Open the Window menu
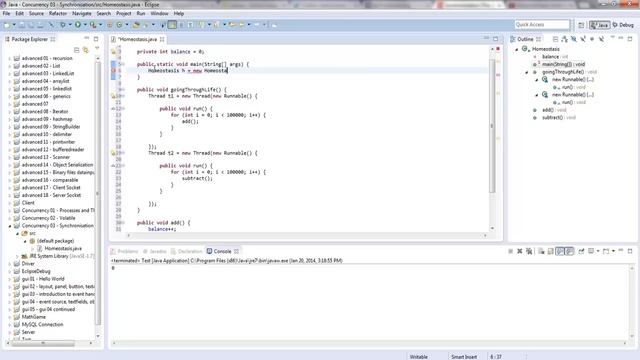This screenshot has width=640, height=360. [x=159, y=13]
